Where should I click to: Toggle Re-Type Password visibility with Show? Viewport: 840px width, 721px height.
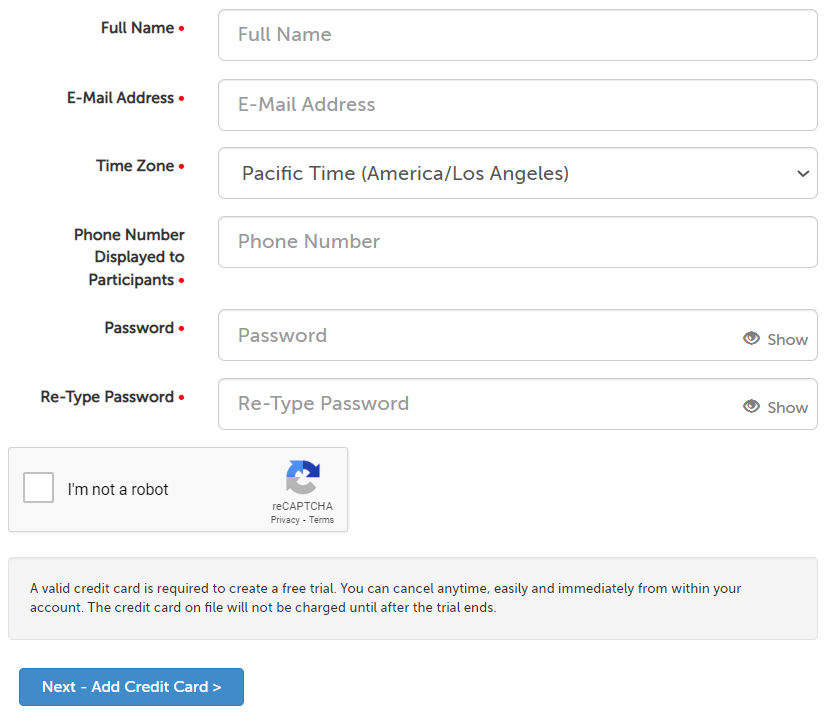(786, 407)
